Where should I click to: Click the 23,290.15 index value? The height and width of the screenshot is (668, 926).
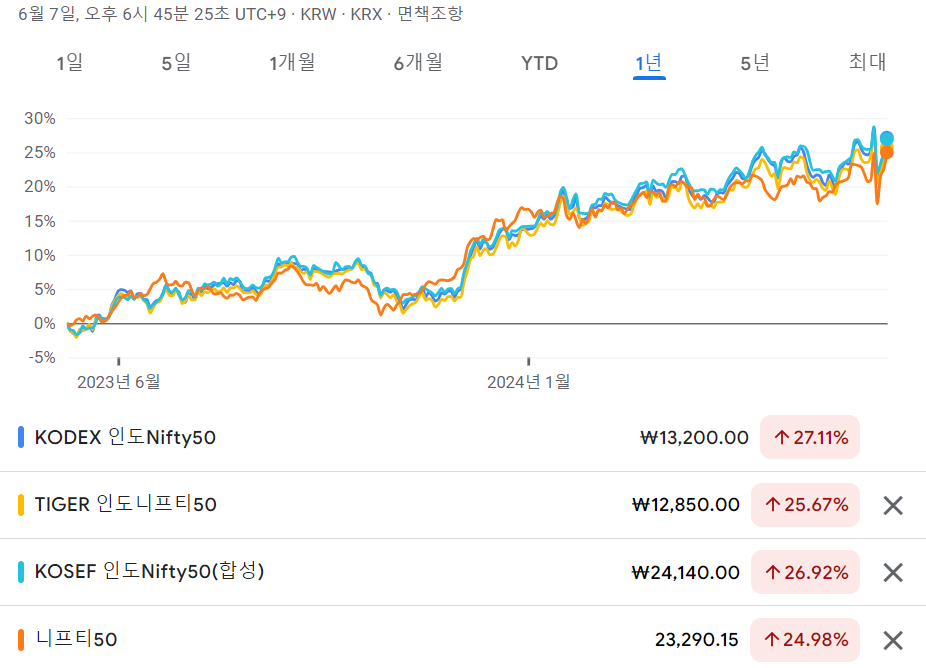tap(697, 640)
